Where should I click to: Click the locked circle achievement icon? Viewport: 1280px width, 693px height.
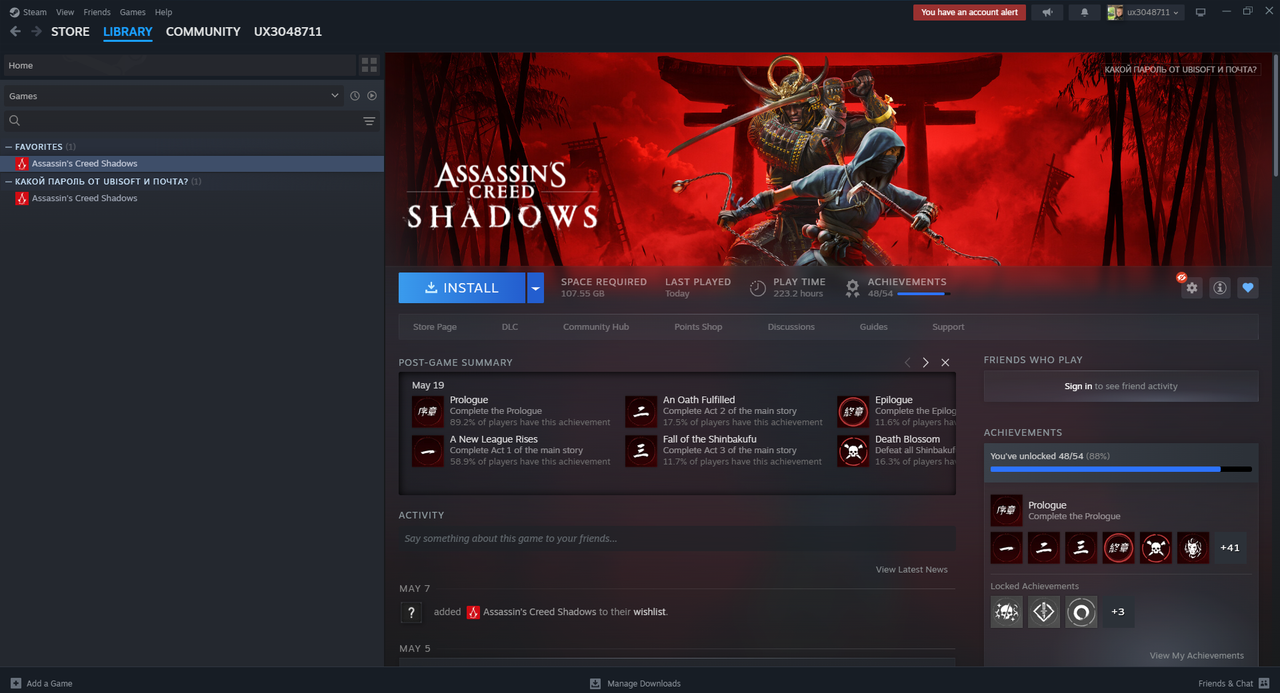(x=1081, y=612)
